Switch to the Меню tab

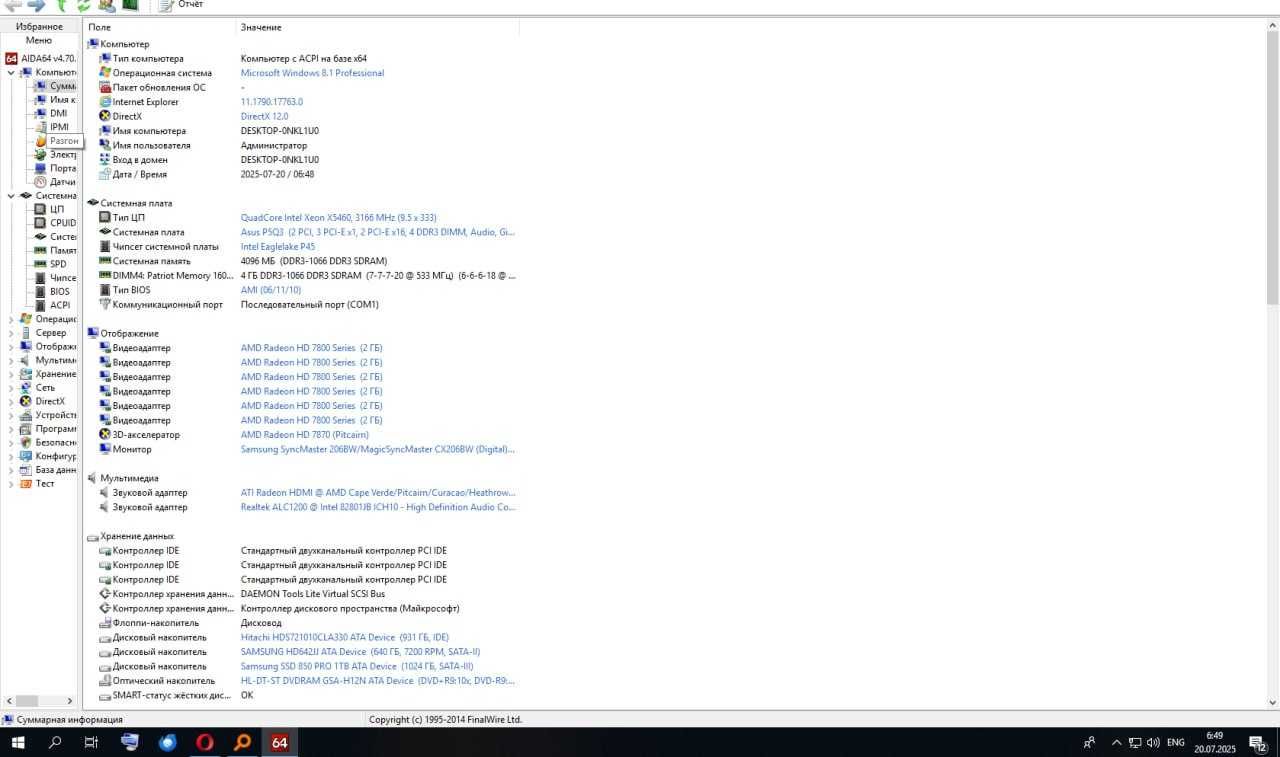coord(39,40)
